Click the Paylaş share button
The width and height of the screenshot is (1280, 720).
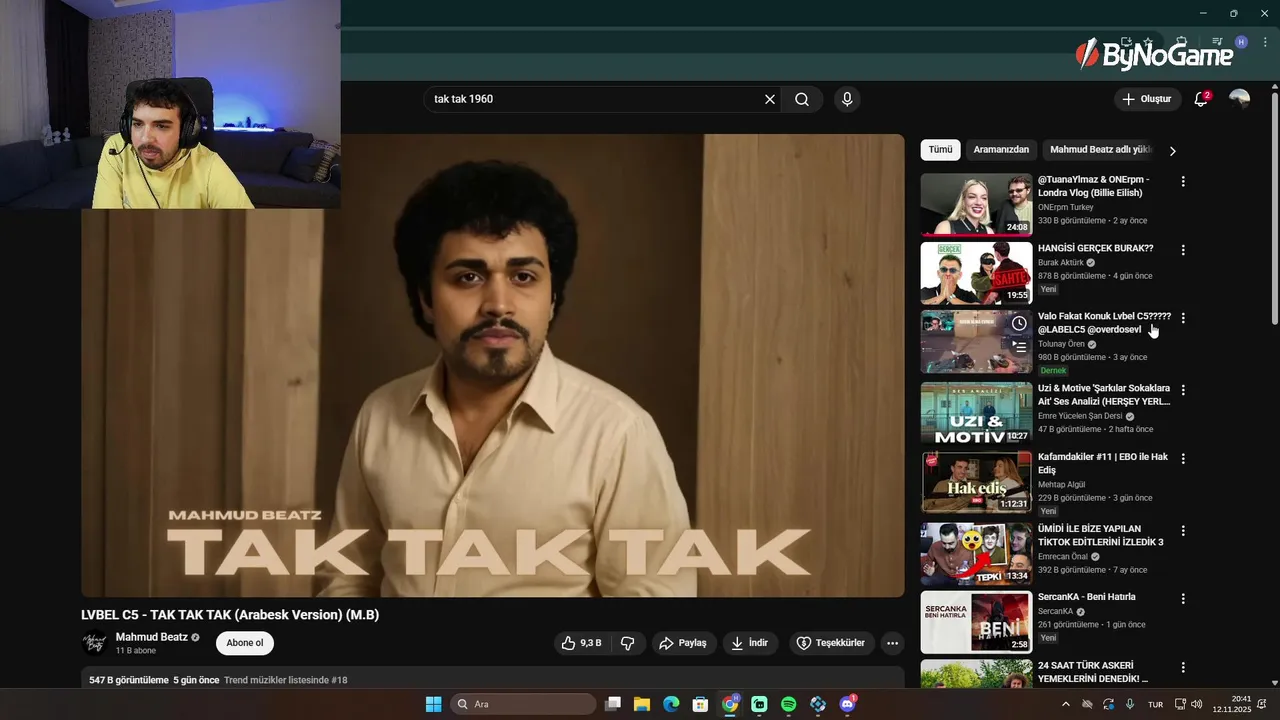tap(682, 643)
